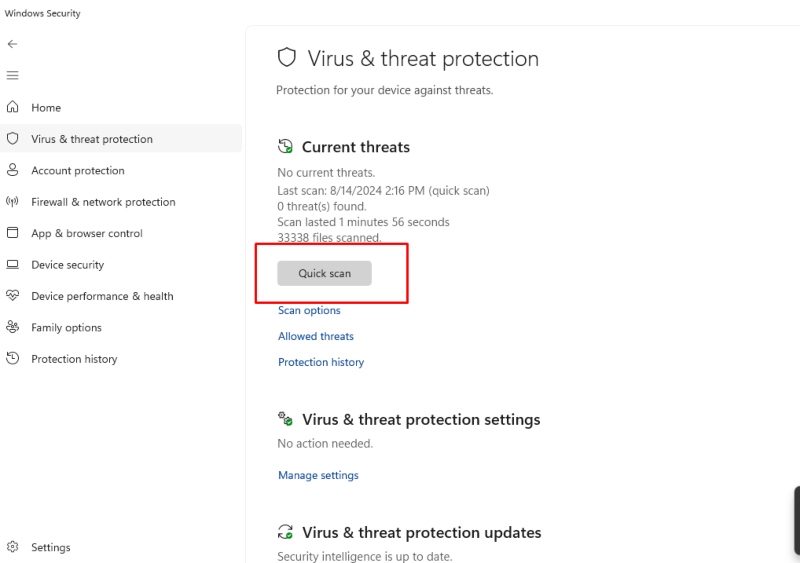Click the Settings gear icon
Screen dimensions: 800x563
(12, 547)
